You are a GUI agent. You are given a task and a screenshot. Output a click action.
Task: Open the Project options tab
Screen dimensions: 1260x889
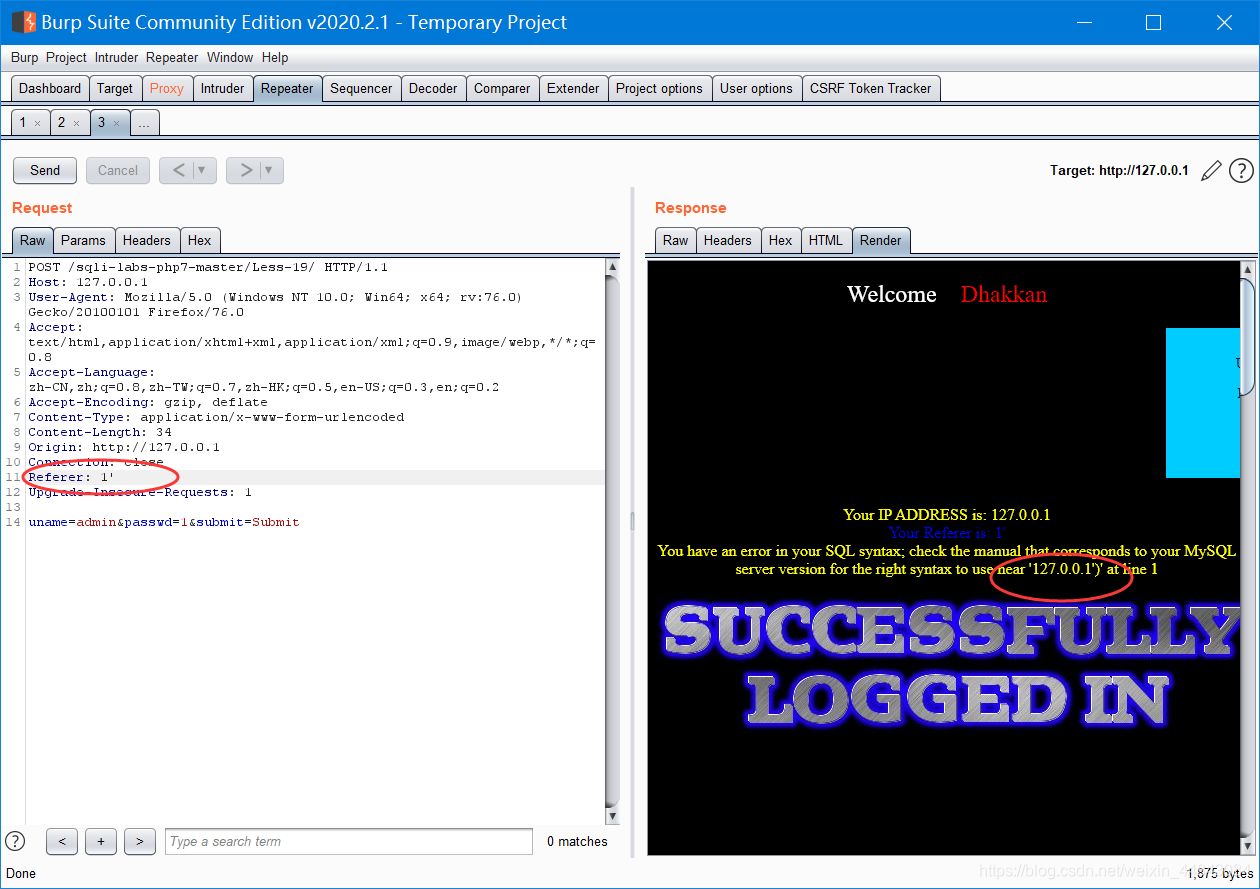pyautogui.click(x=659, y=88)
